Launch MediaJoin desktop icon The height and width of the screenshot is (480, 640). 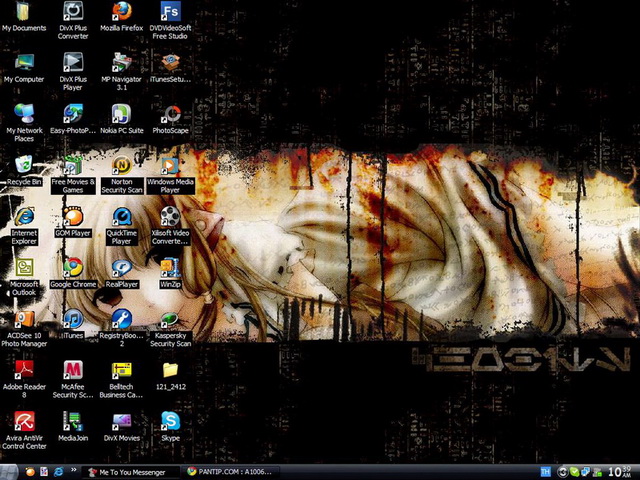[73, 421]
